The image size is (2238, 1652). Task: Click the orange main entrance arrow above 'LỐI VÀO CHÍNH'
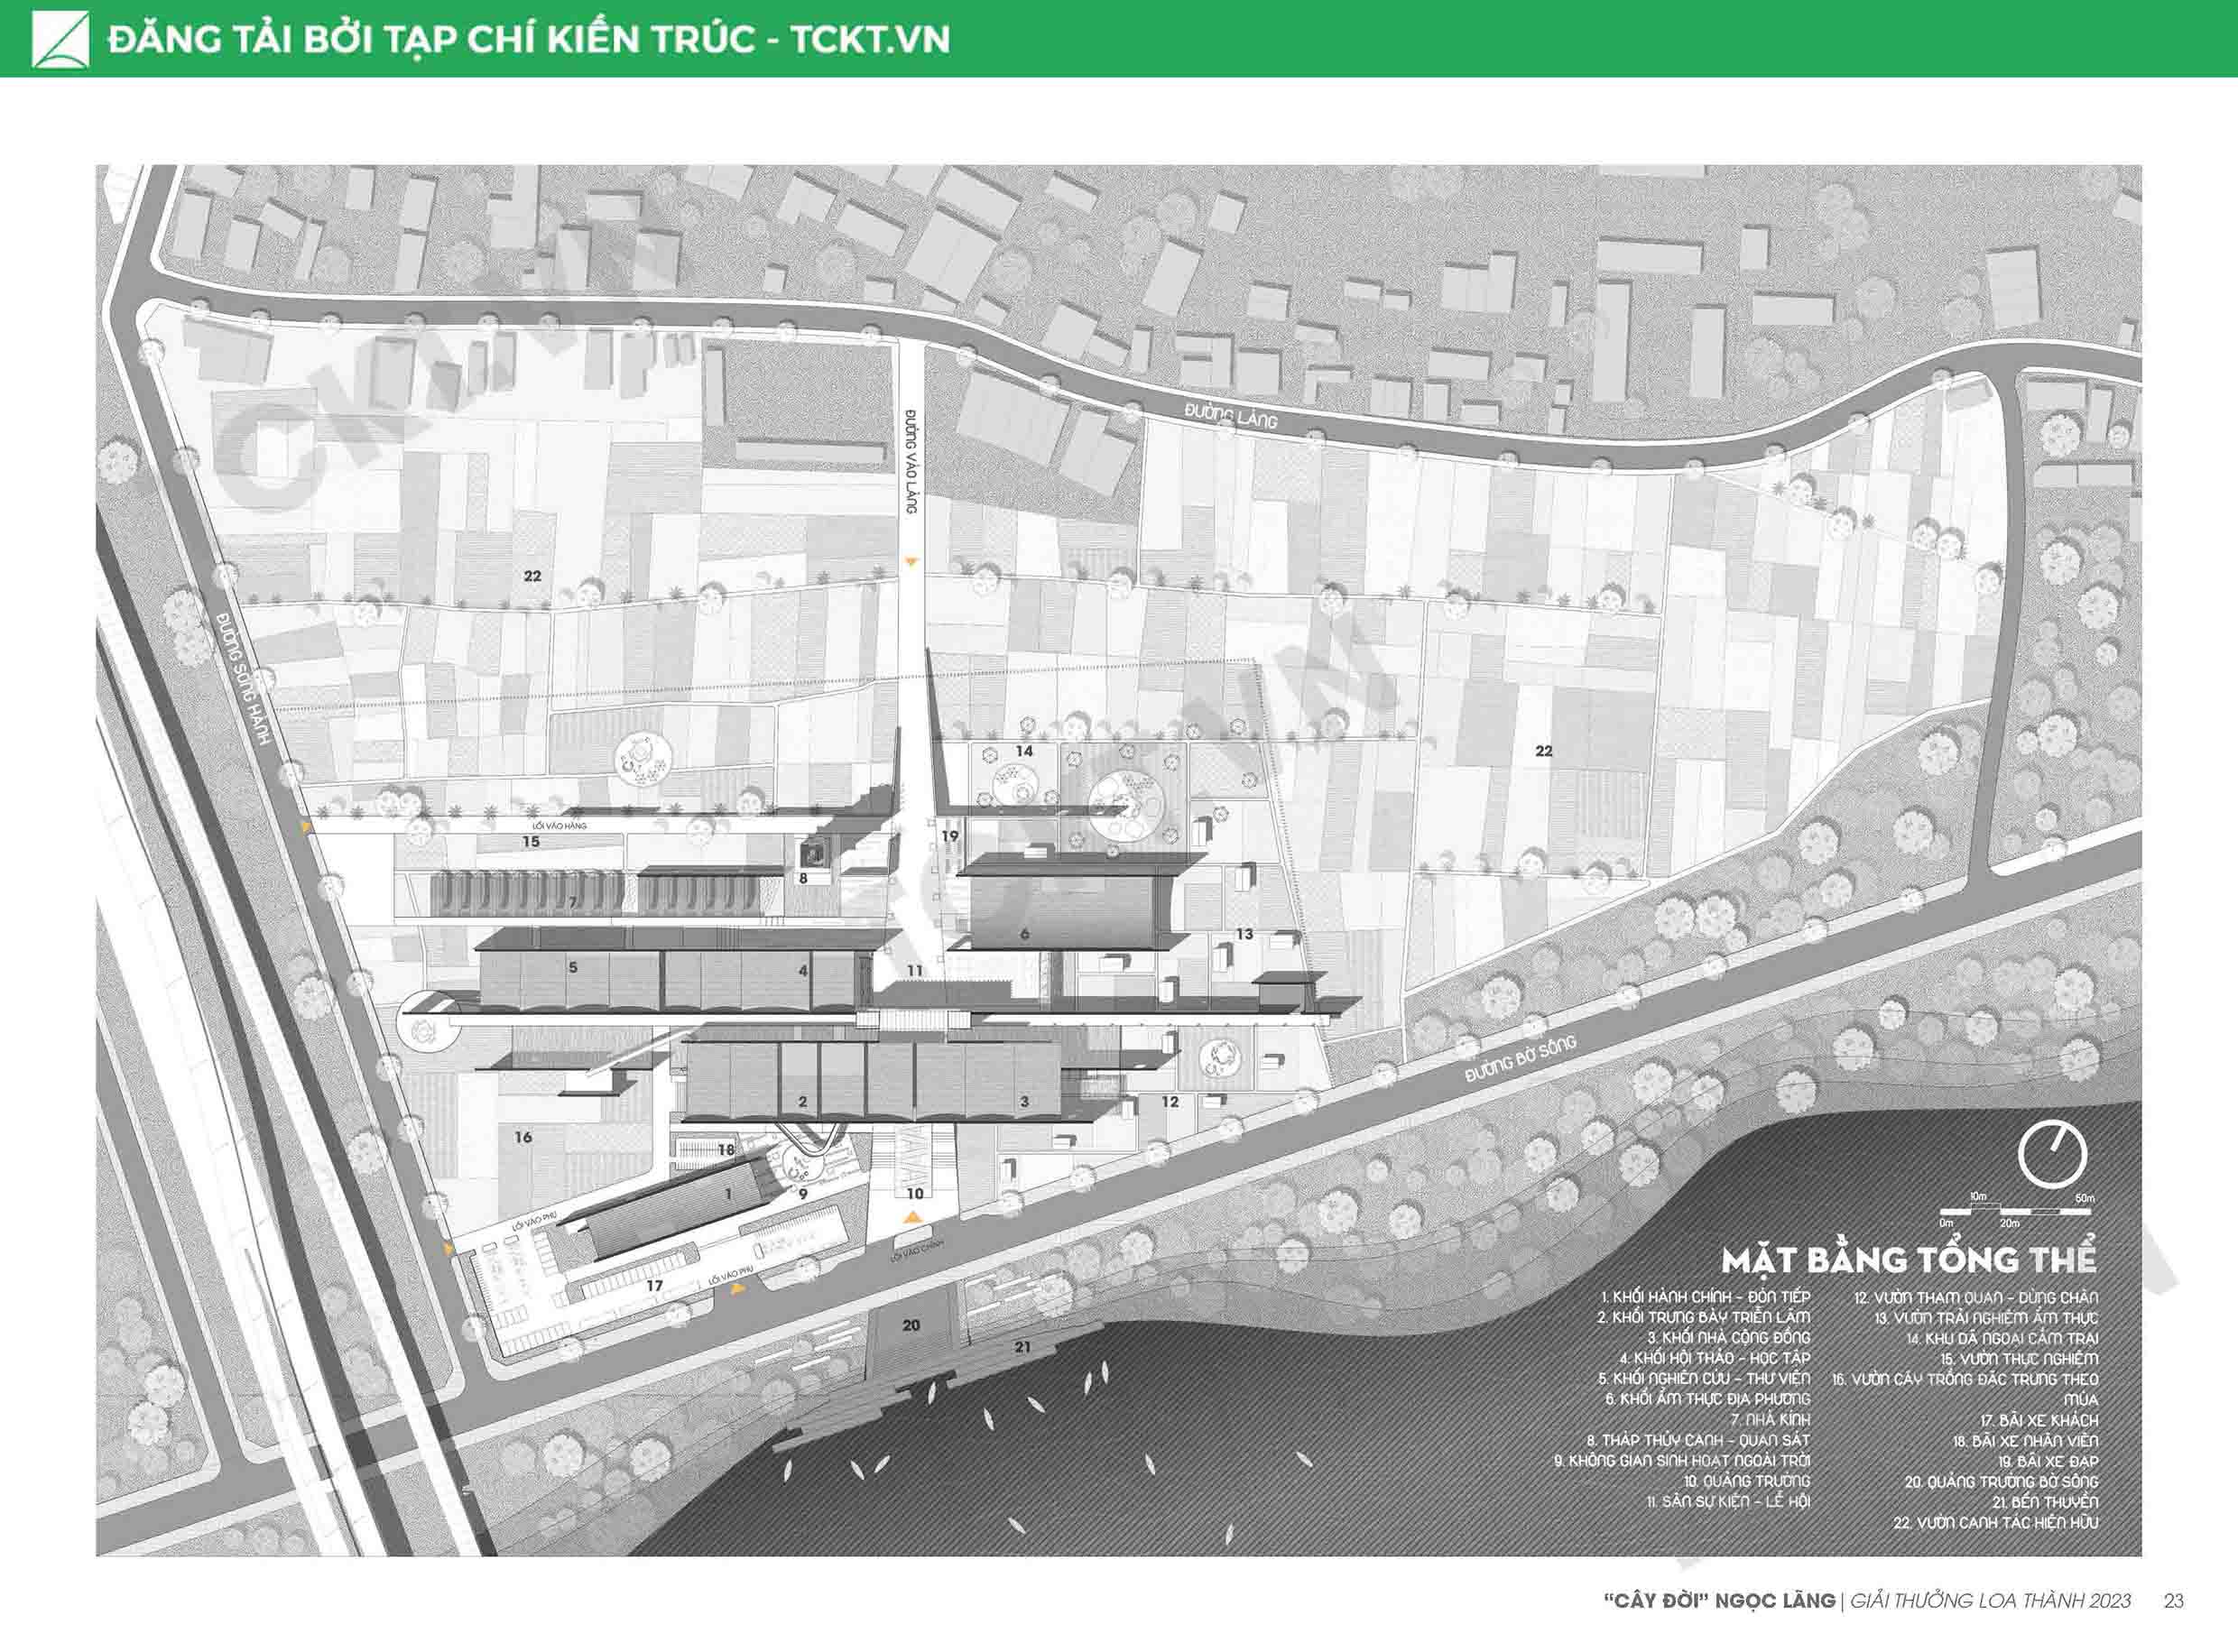[x=912, y=1217]
